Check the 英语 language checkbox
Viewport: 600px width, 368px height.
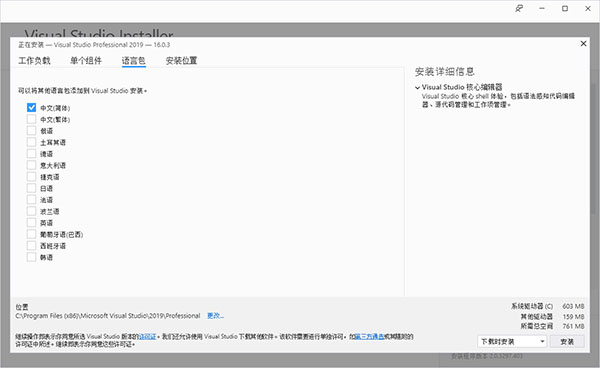tap(31, 223)
